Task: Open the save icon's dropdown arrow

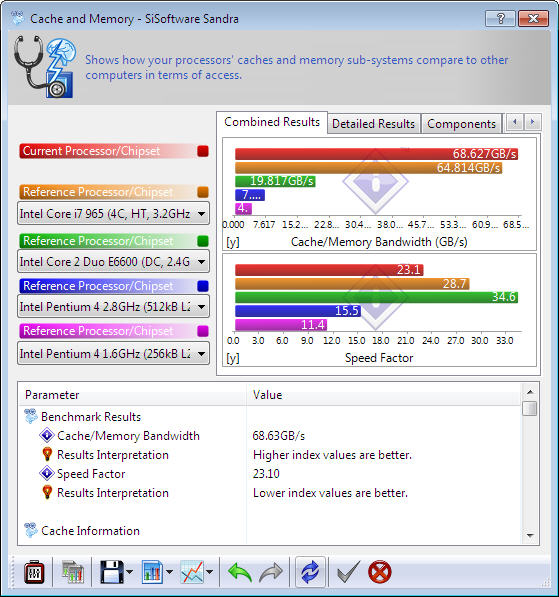Action: click(129, 572)
